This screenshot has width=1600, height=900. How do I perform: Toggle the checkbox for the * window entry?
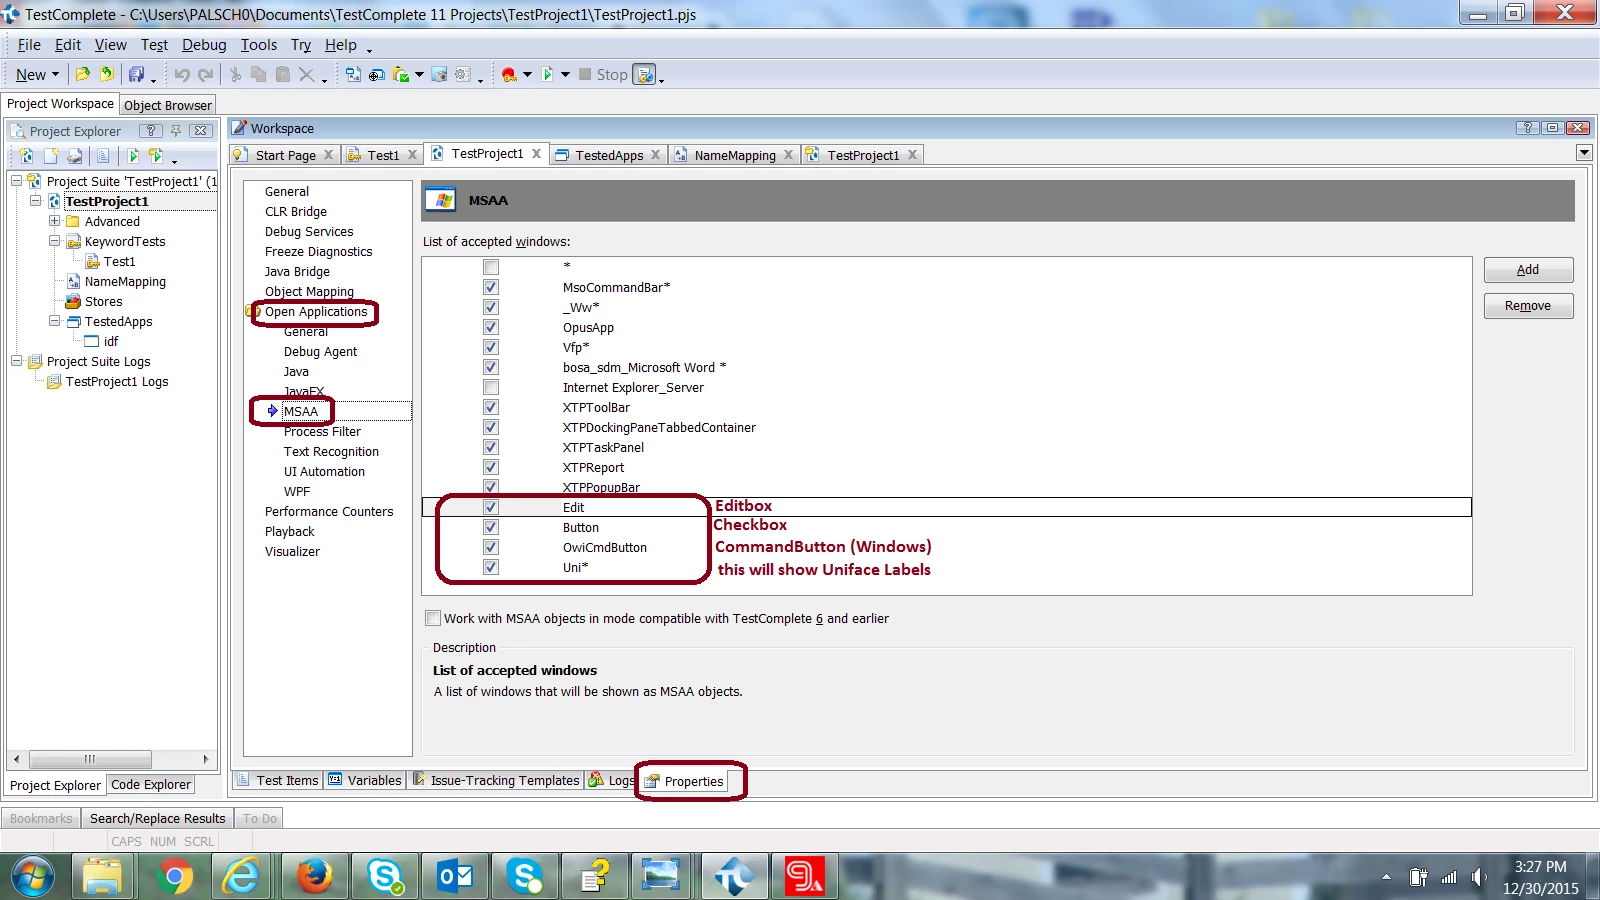[491, 267]
